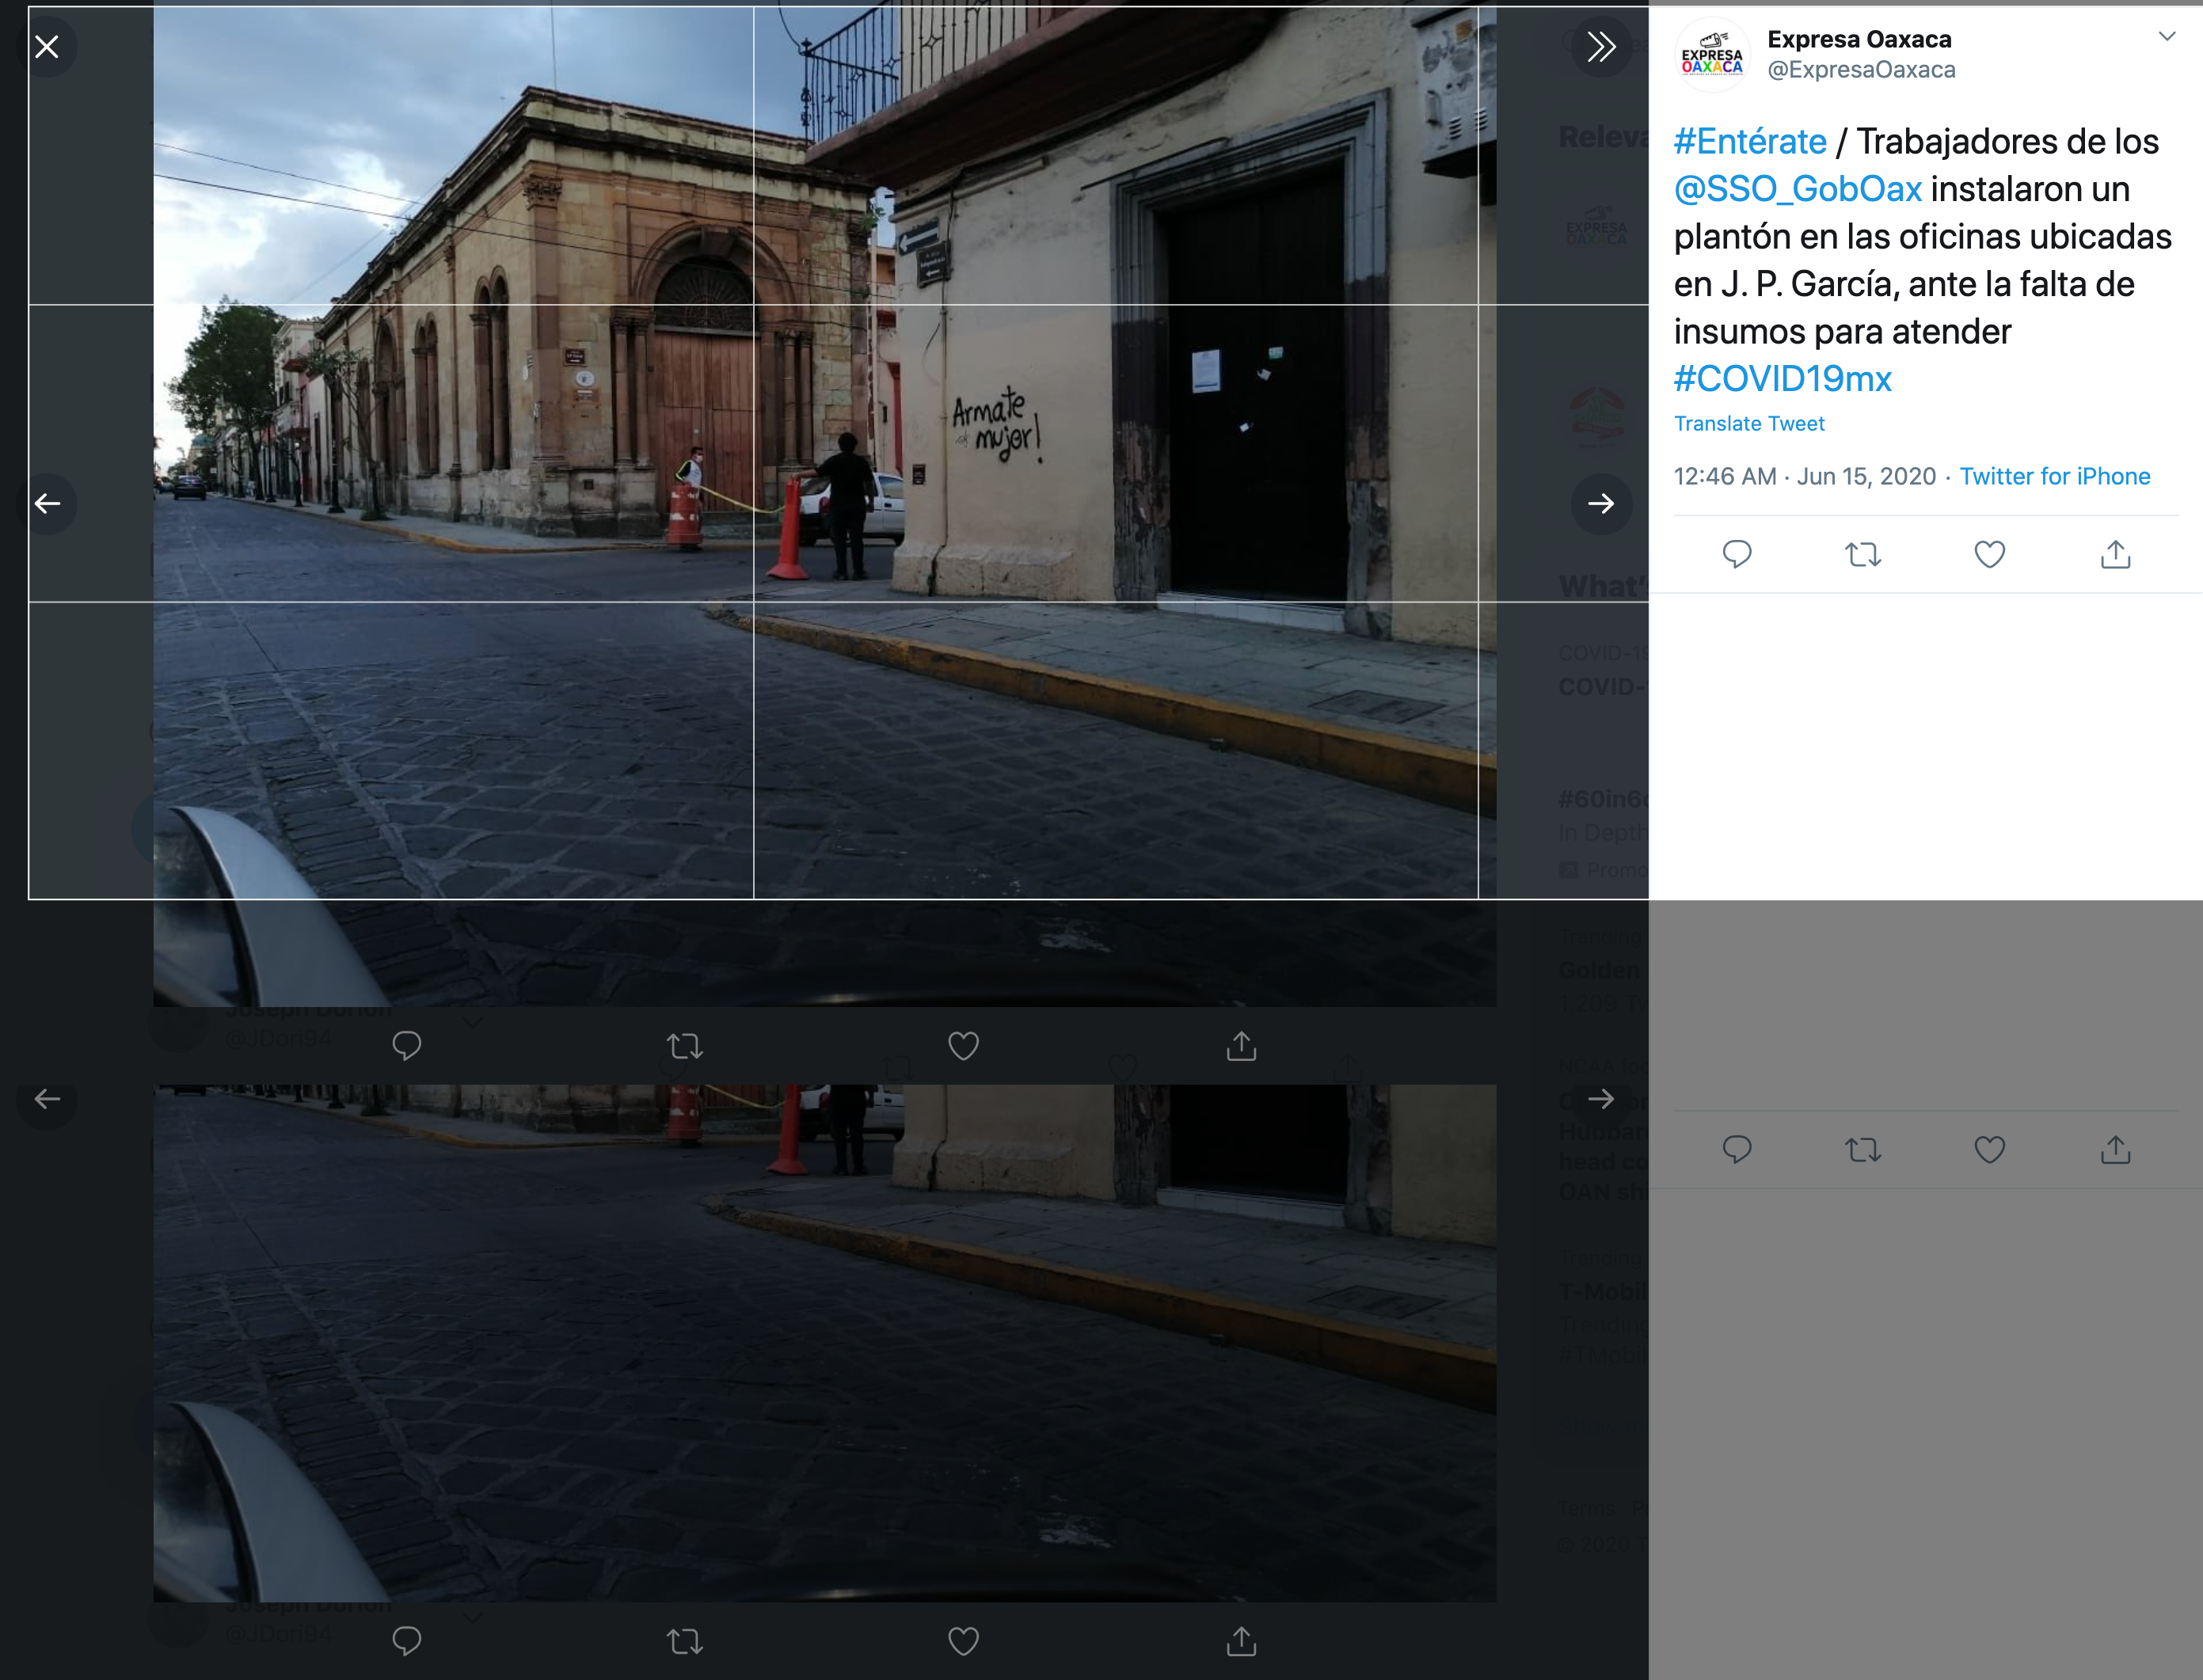
Task: Click the retweet icon below the photo
Action: click(x=684, y=1046)
